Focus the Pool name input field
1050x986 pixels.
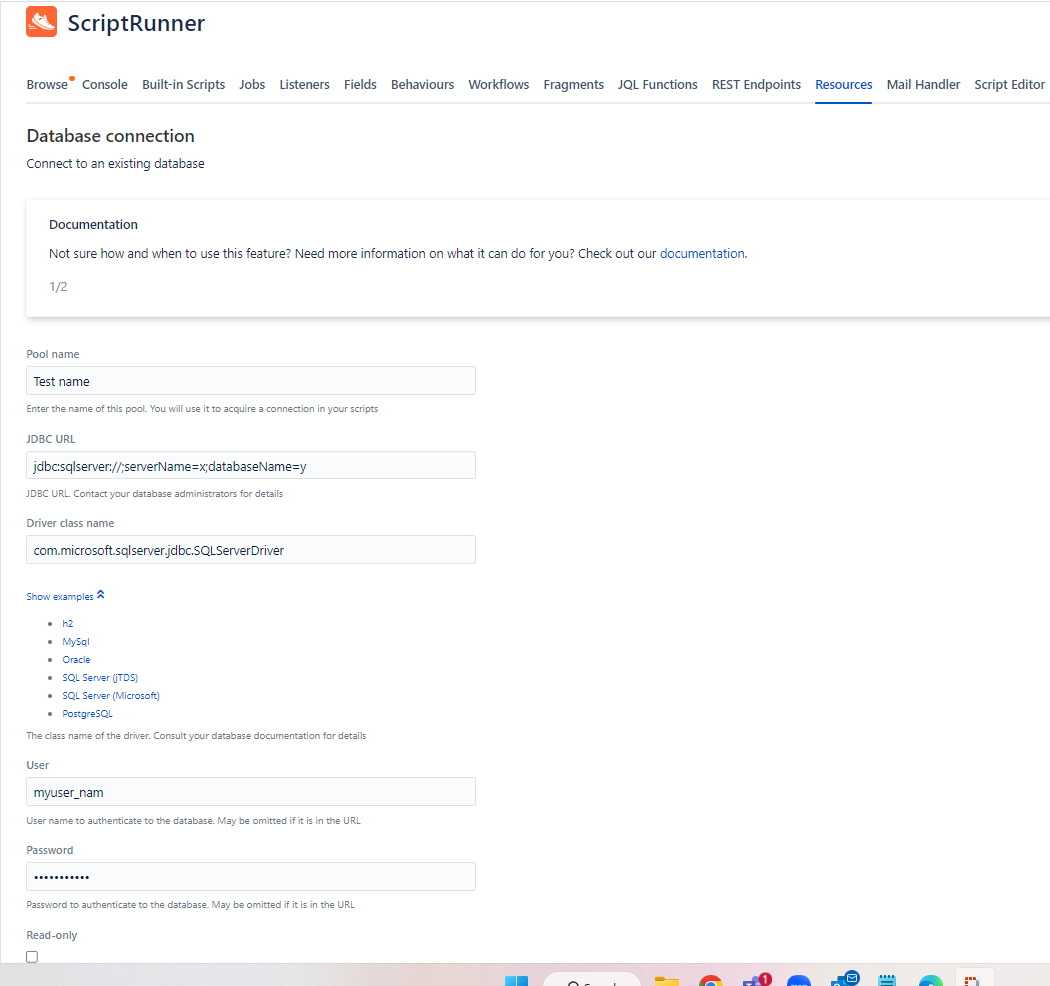250,380
